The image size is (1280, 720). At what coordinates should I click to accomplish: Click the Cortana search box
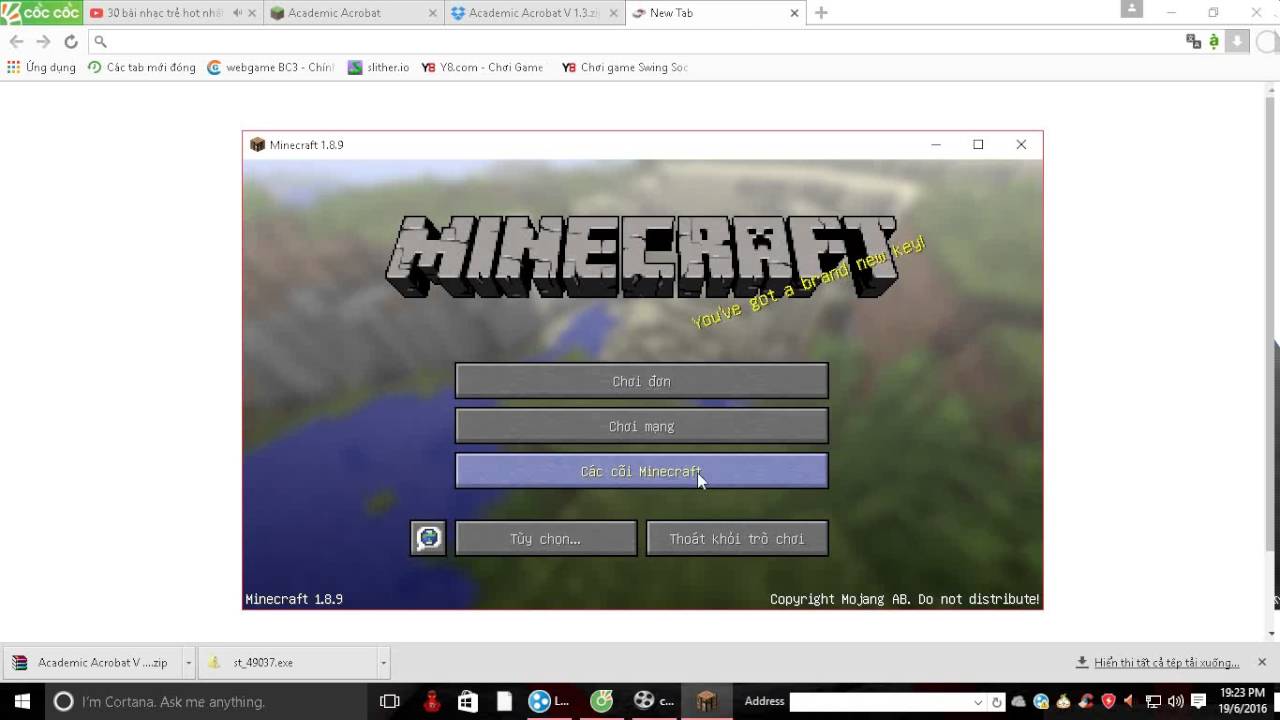pos(208,701)
